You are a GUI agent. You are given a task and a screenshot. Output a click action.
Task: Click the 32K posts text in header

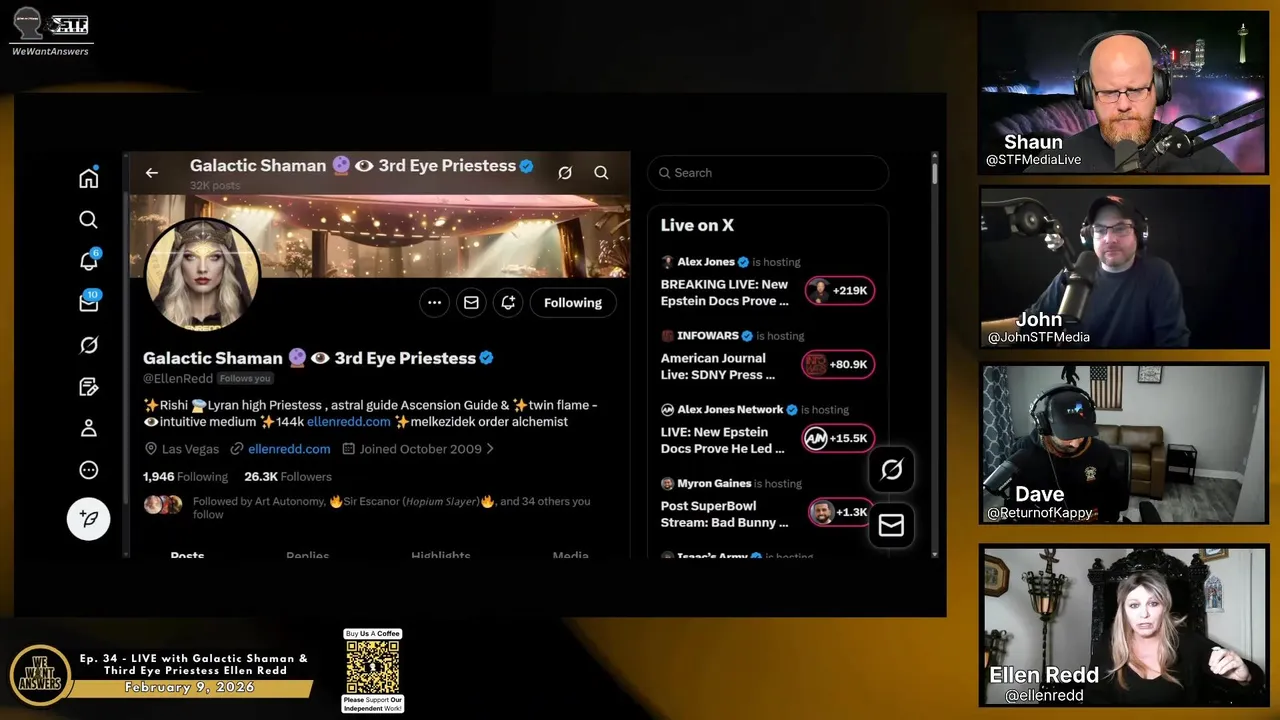tap(215, 186)
